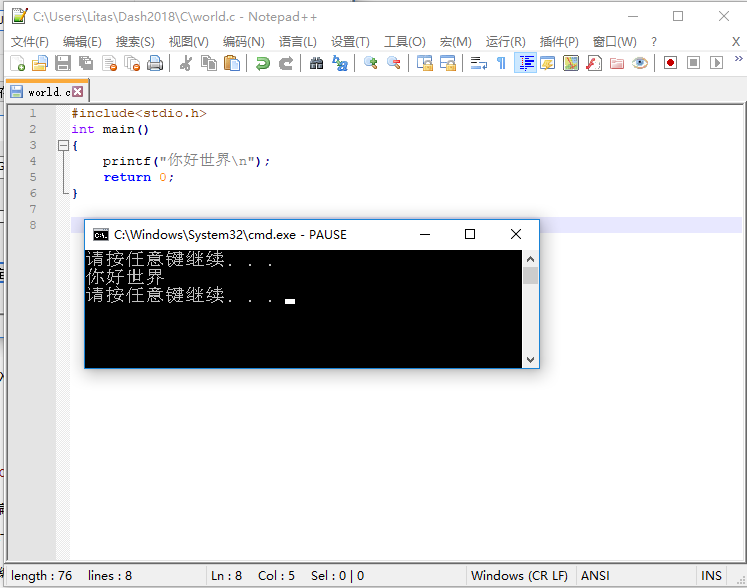
Task: Click the 'return 0;' line
Action: tap(139, 177)
